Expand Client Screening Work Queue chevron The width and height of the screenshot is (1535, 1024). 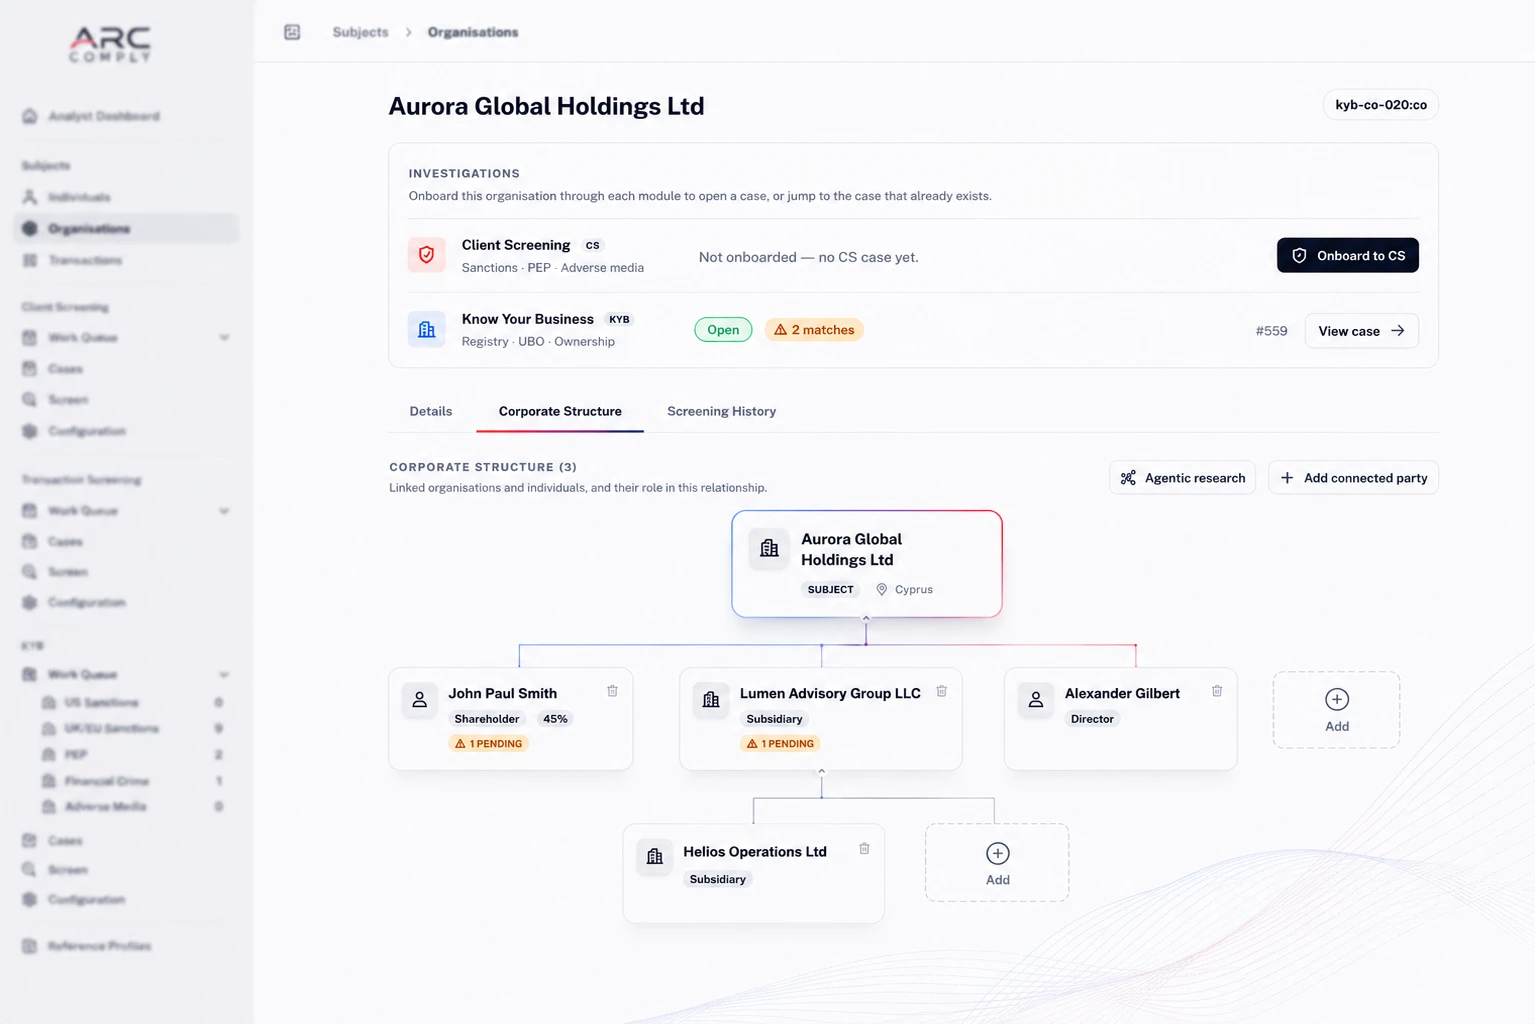point(224,338)
